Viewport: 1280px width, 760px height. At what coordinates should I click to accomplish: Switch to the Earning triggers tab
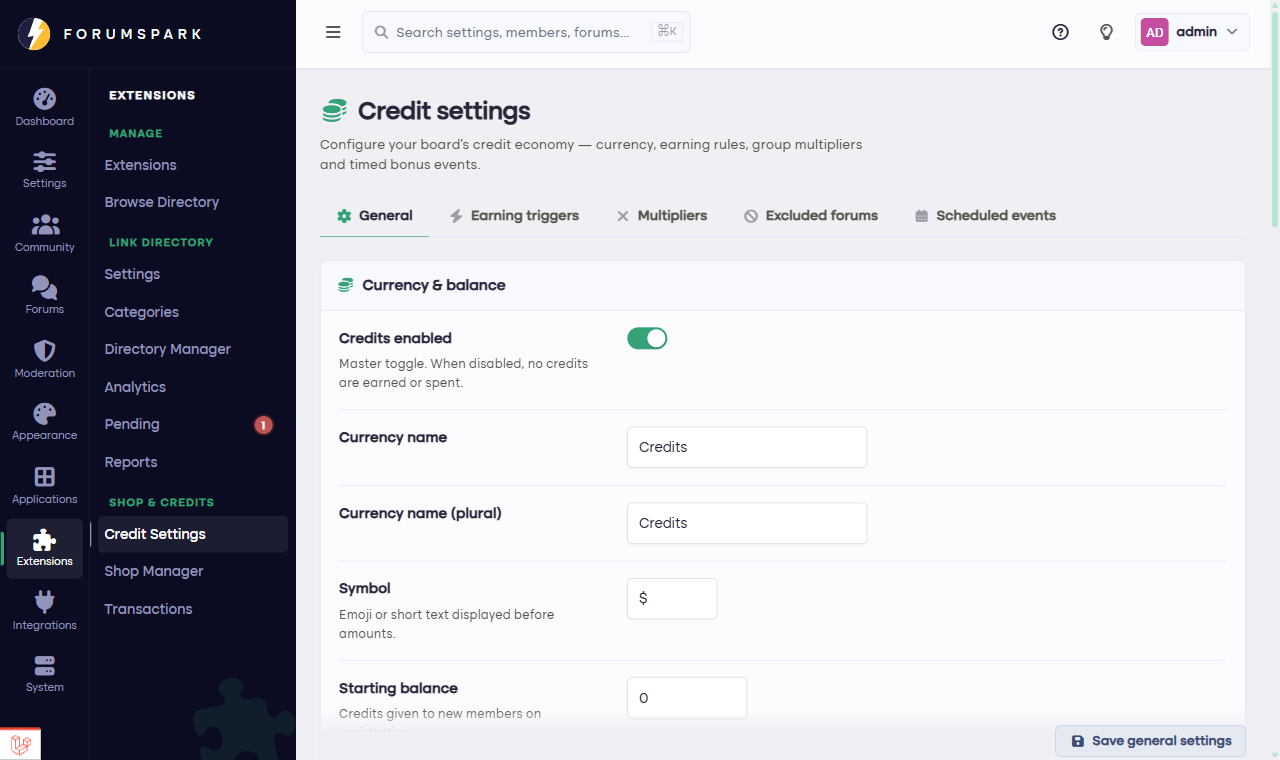coord(514,215)
